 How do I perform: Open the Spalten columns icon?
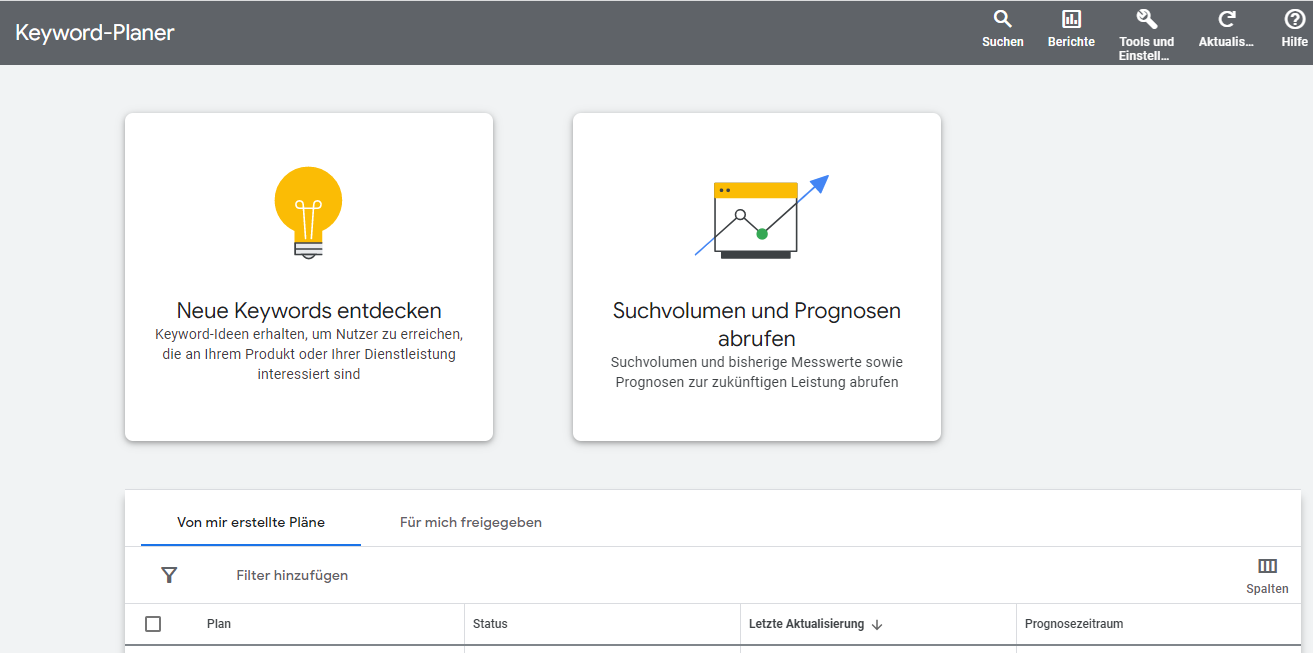(x=1267, y=567)
